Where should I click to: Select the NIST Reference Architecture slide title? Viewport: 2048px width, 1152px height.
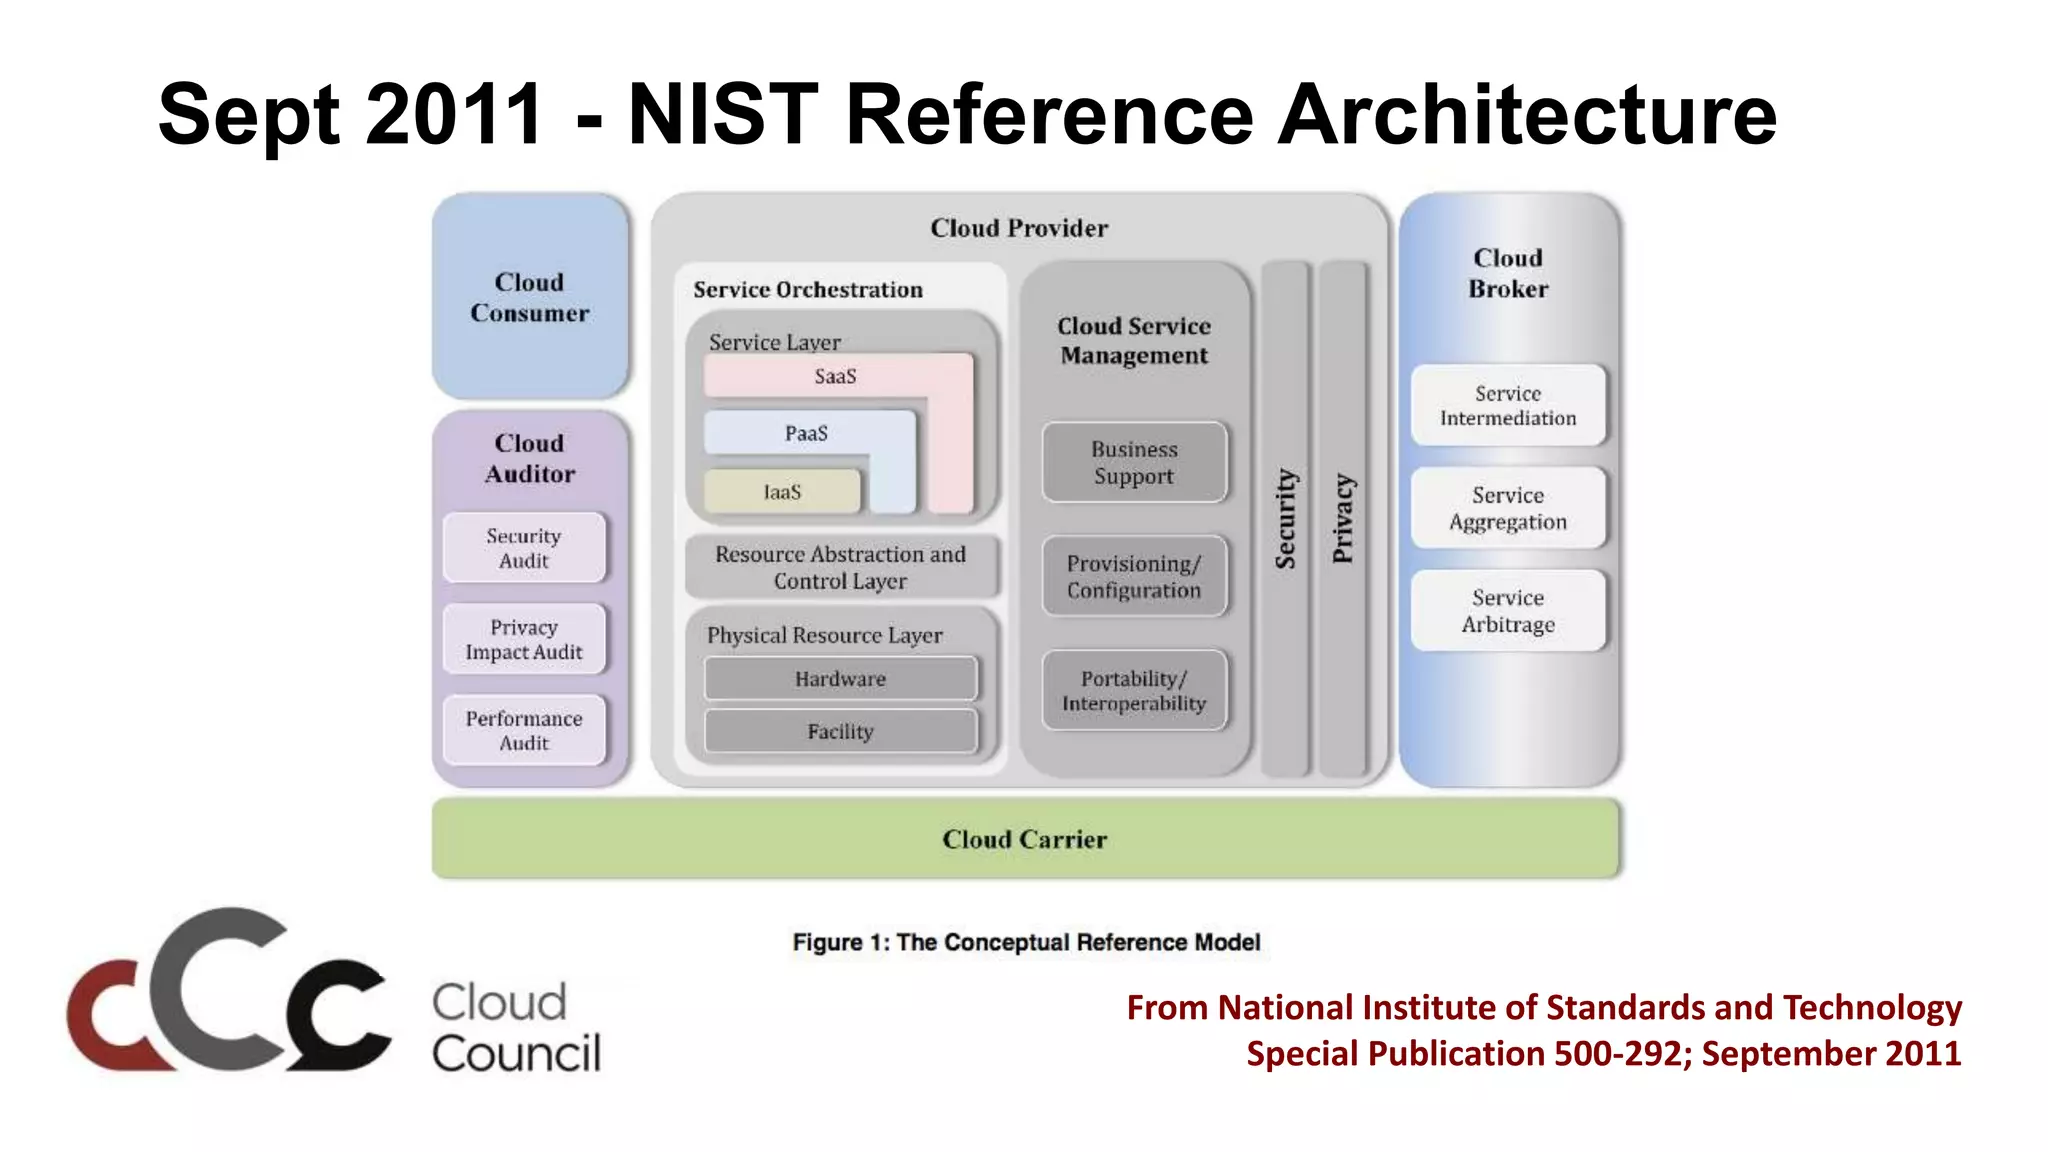click(967, 114)
